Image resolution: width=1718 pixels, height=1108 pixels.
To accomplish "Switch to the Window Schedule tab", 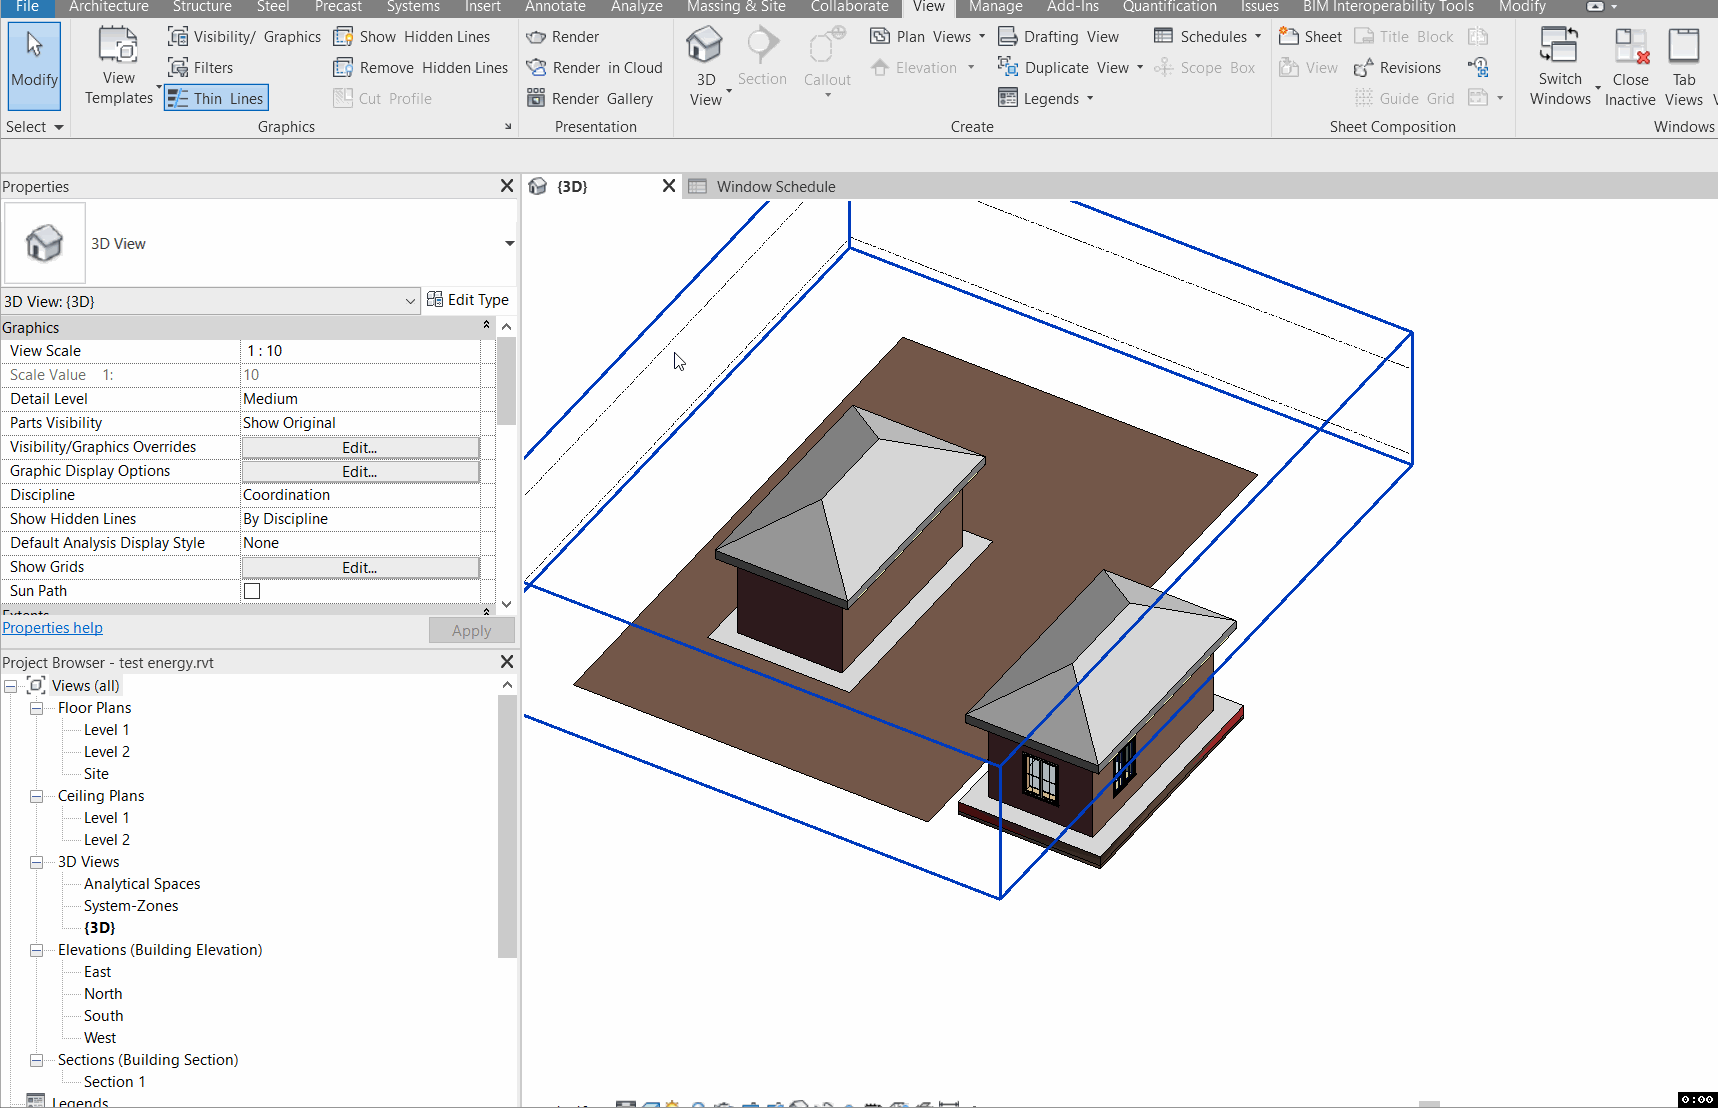I will 775,187.
